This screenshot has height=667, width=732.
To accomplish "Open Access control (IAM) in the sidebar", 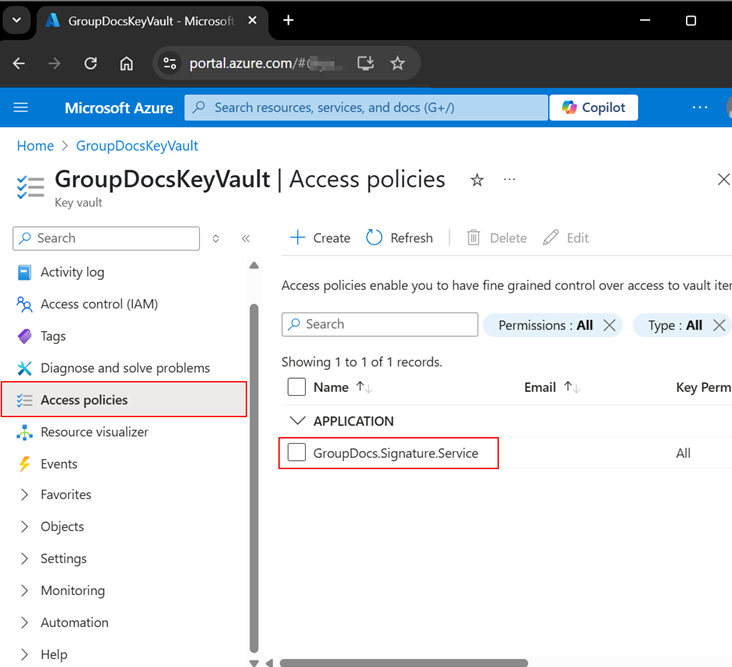I will coord(99,304).
